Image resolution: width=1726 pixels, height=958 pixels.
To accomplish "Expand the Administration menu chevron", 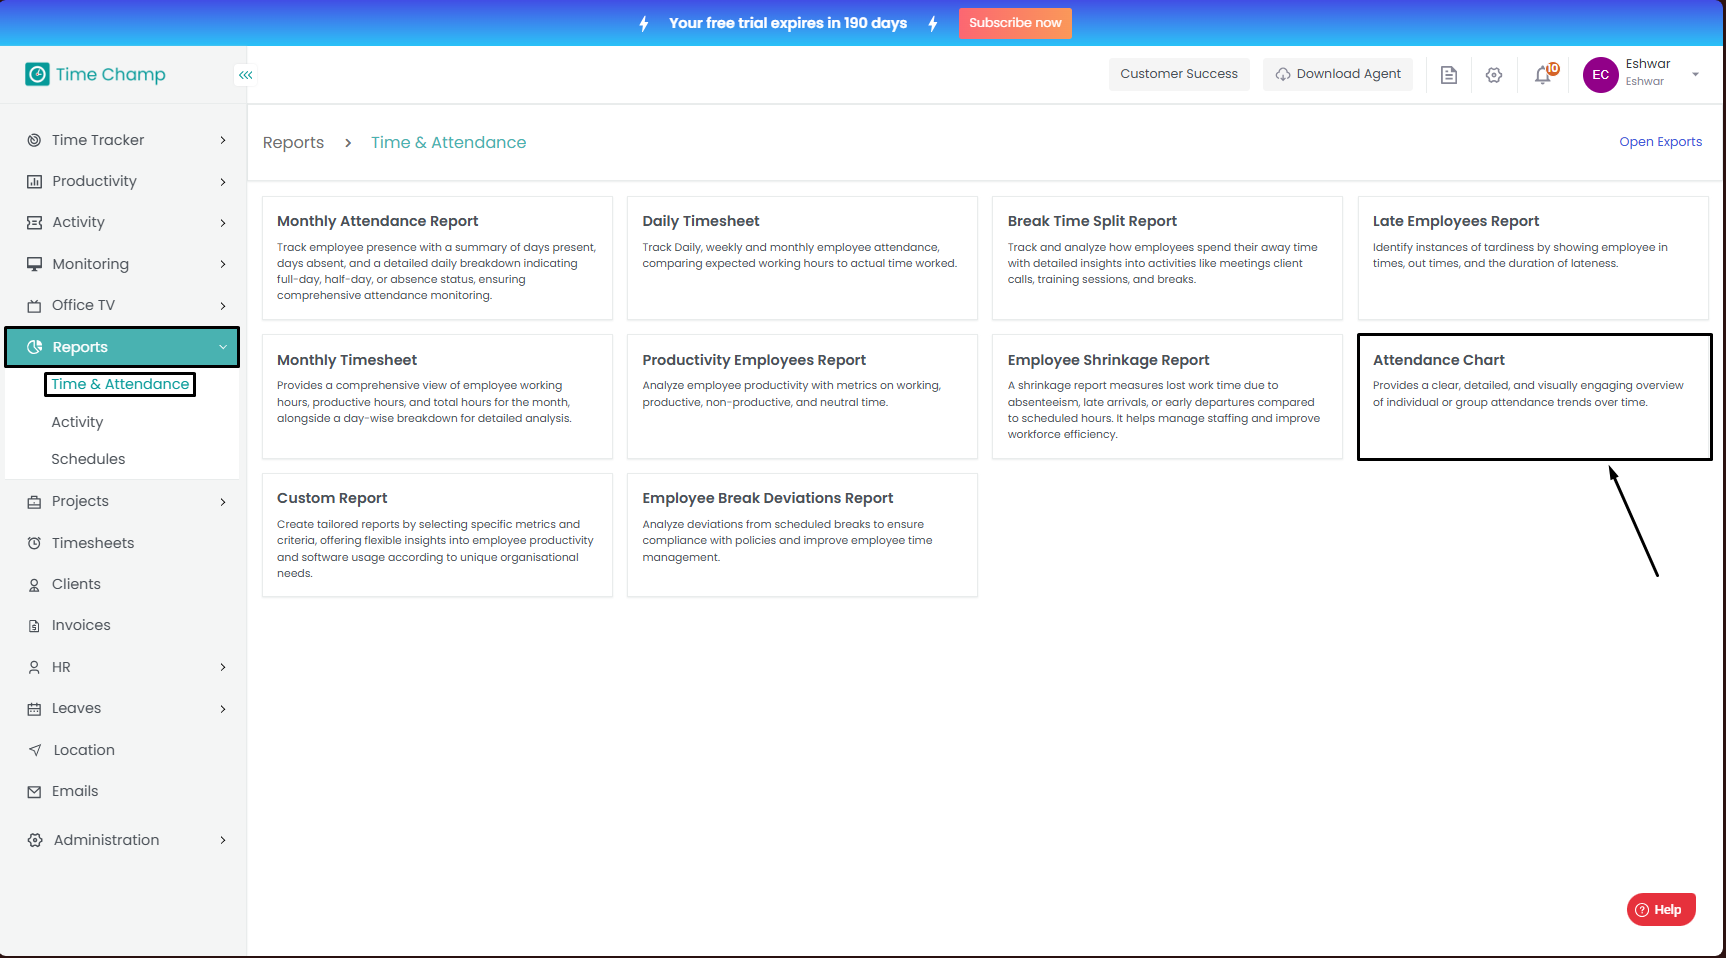I will click(223, 840).
